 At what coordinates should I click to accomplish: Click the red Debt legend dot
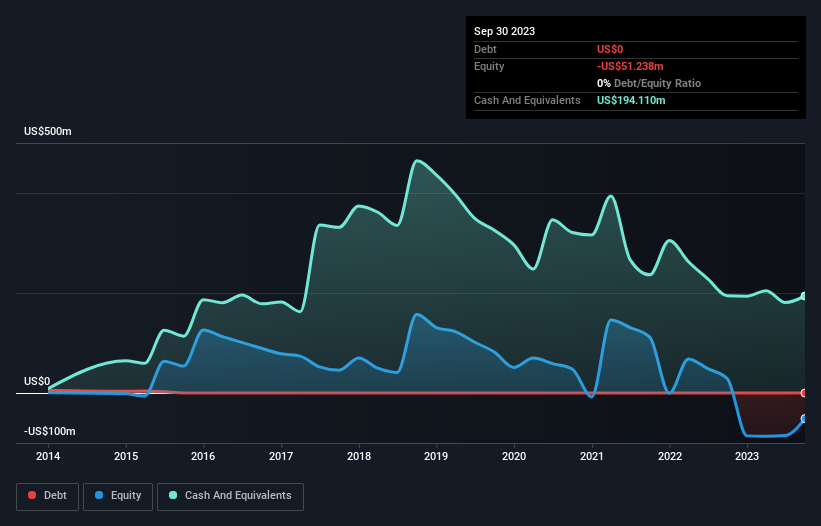pos(33,495)
